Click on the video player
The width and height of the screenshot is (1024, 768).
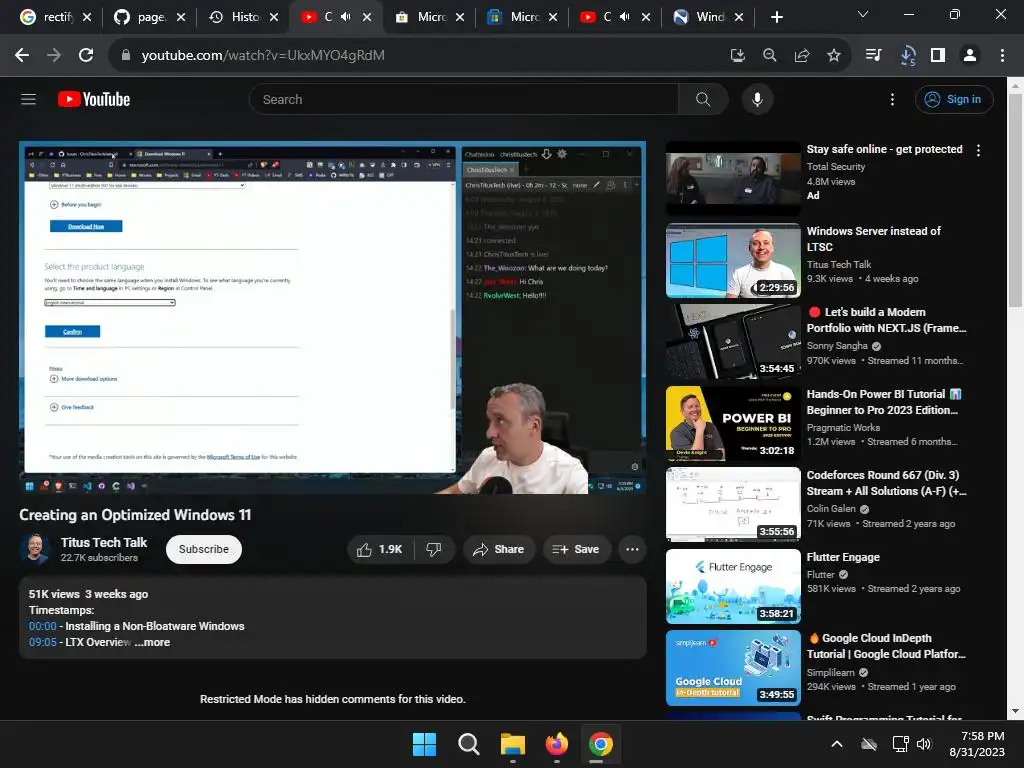[332, 317]
